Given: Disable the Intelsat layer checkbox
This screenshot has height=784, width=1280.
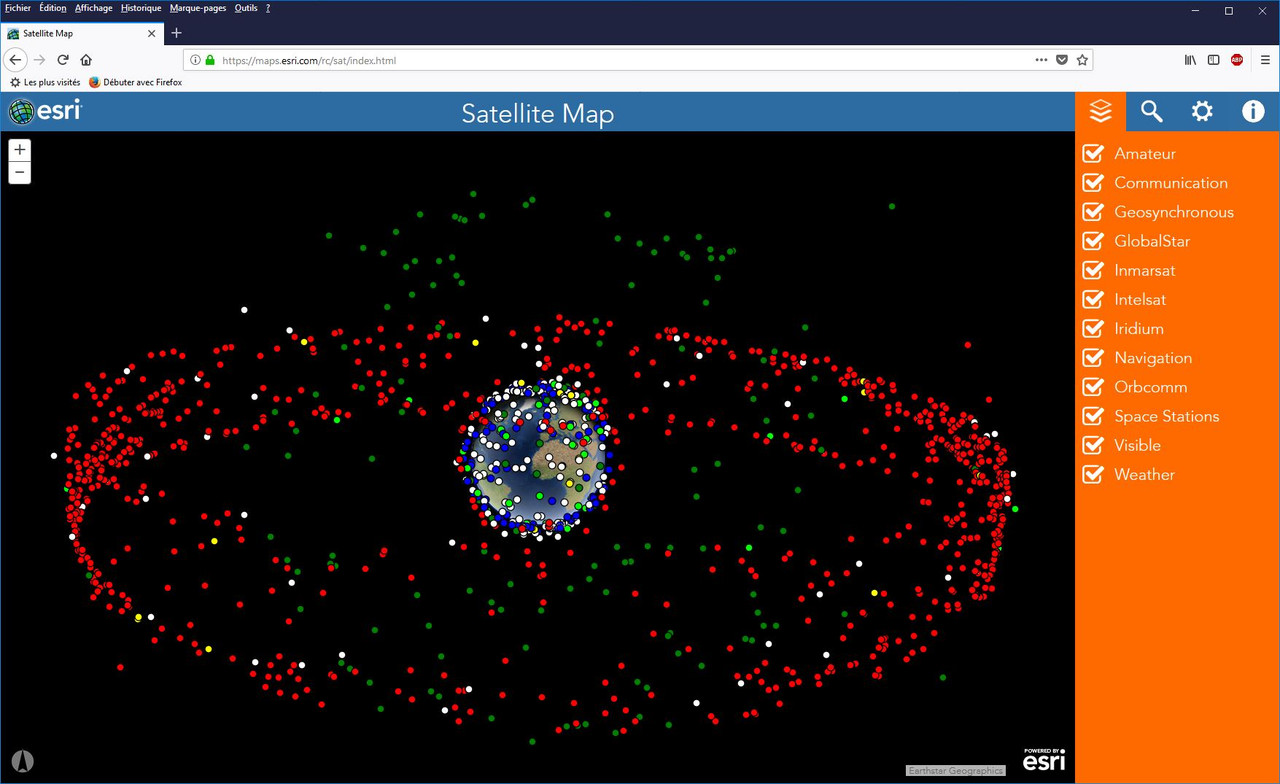Looking at the screenshot, I should point(1094,299).
